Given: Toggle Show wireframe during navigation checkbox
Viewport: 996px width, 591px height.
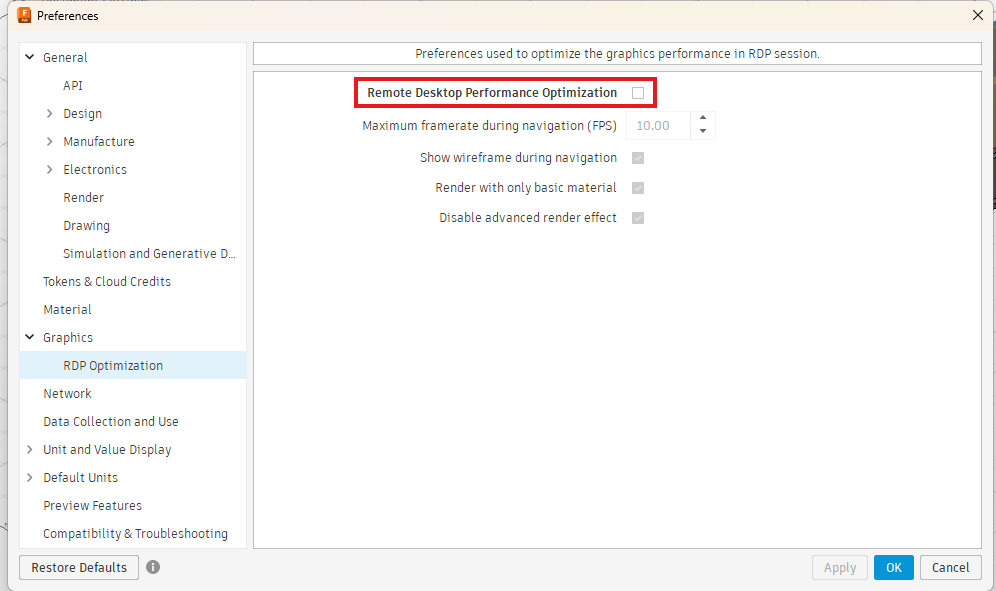Looking at the screenshot, I should 638,158.
